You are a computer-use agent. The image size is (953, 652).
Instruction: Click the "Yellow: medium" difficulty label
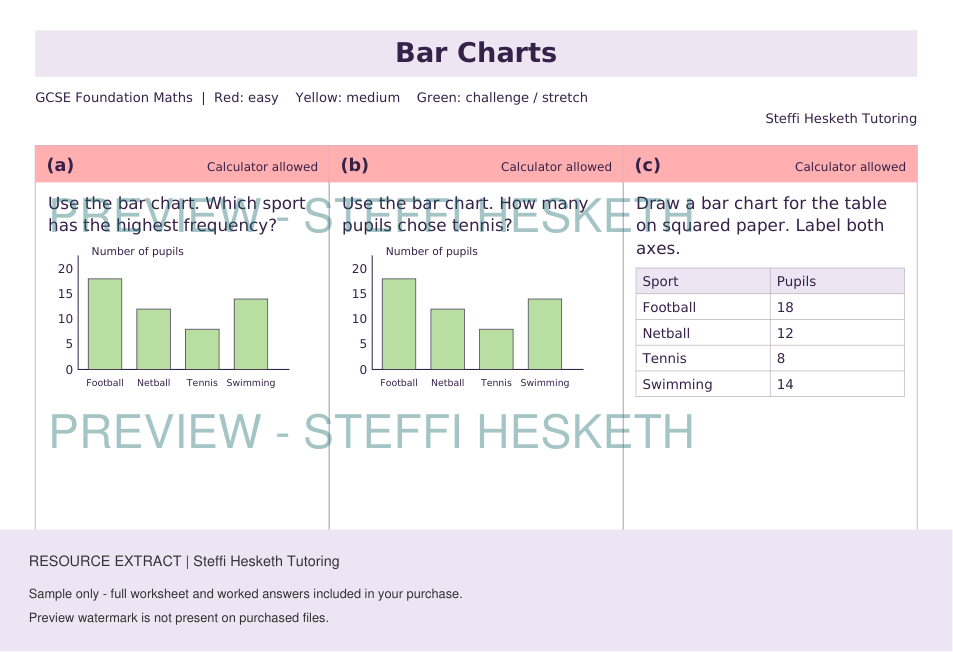click(348, 98)
